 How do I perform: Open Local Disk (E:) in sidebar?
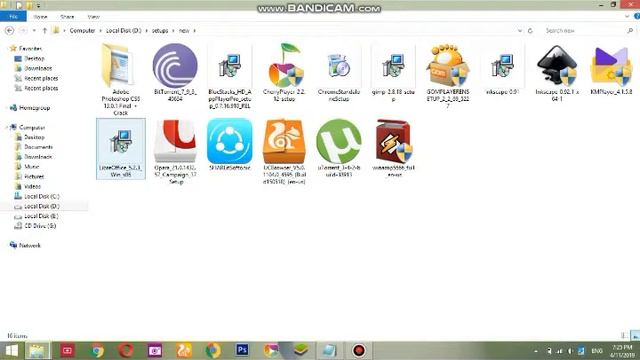(x=41, y=216)
